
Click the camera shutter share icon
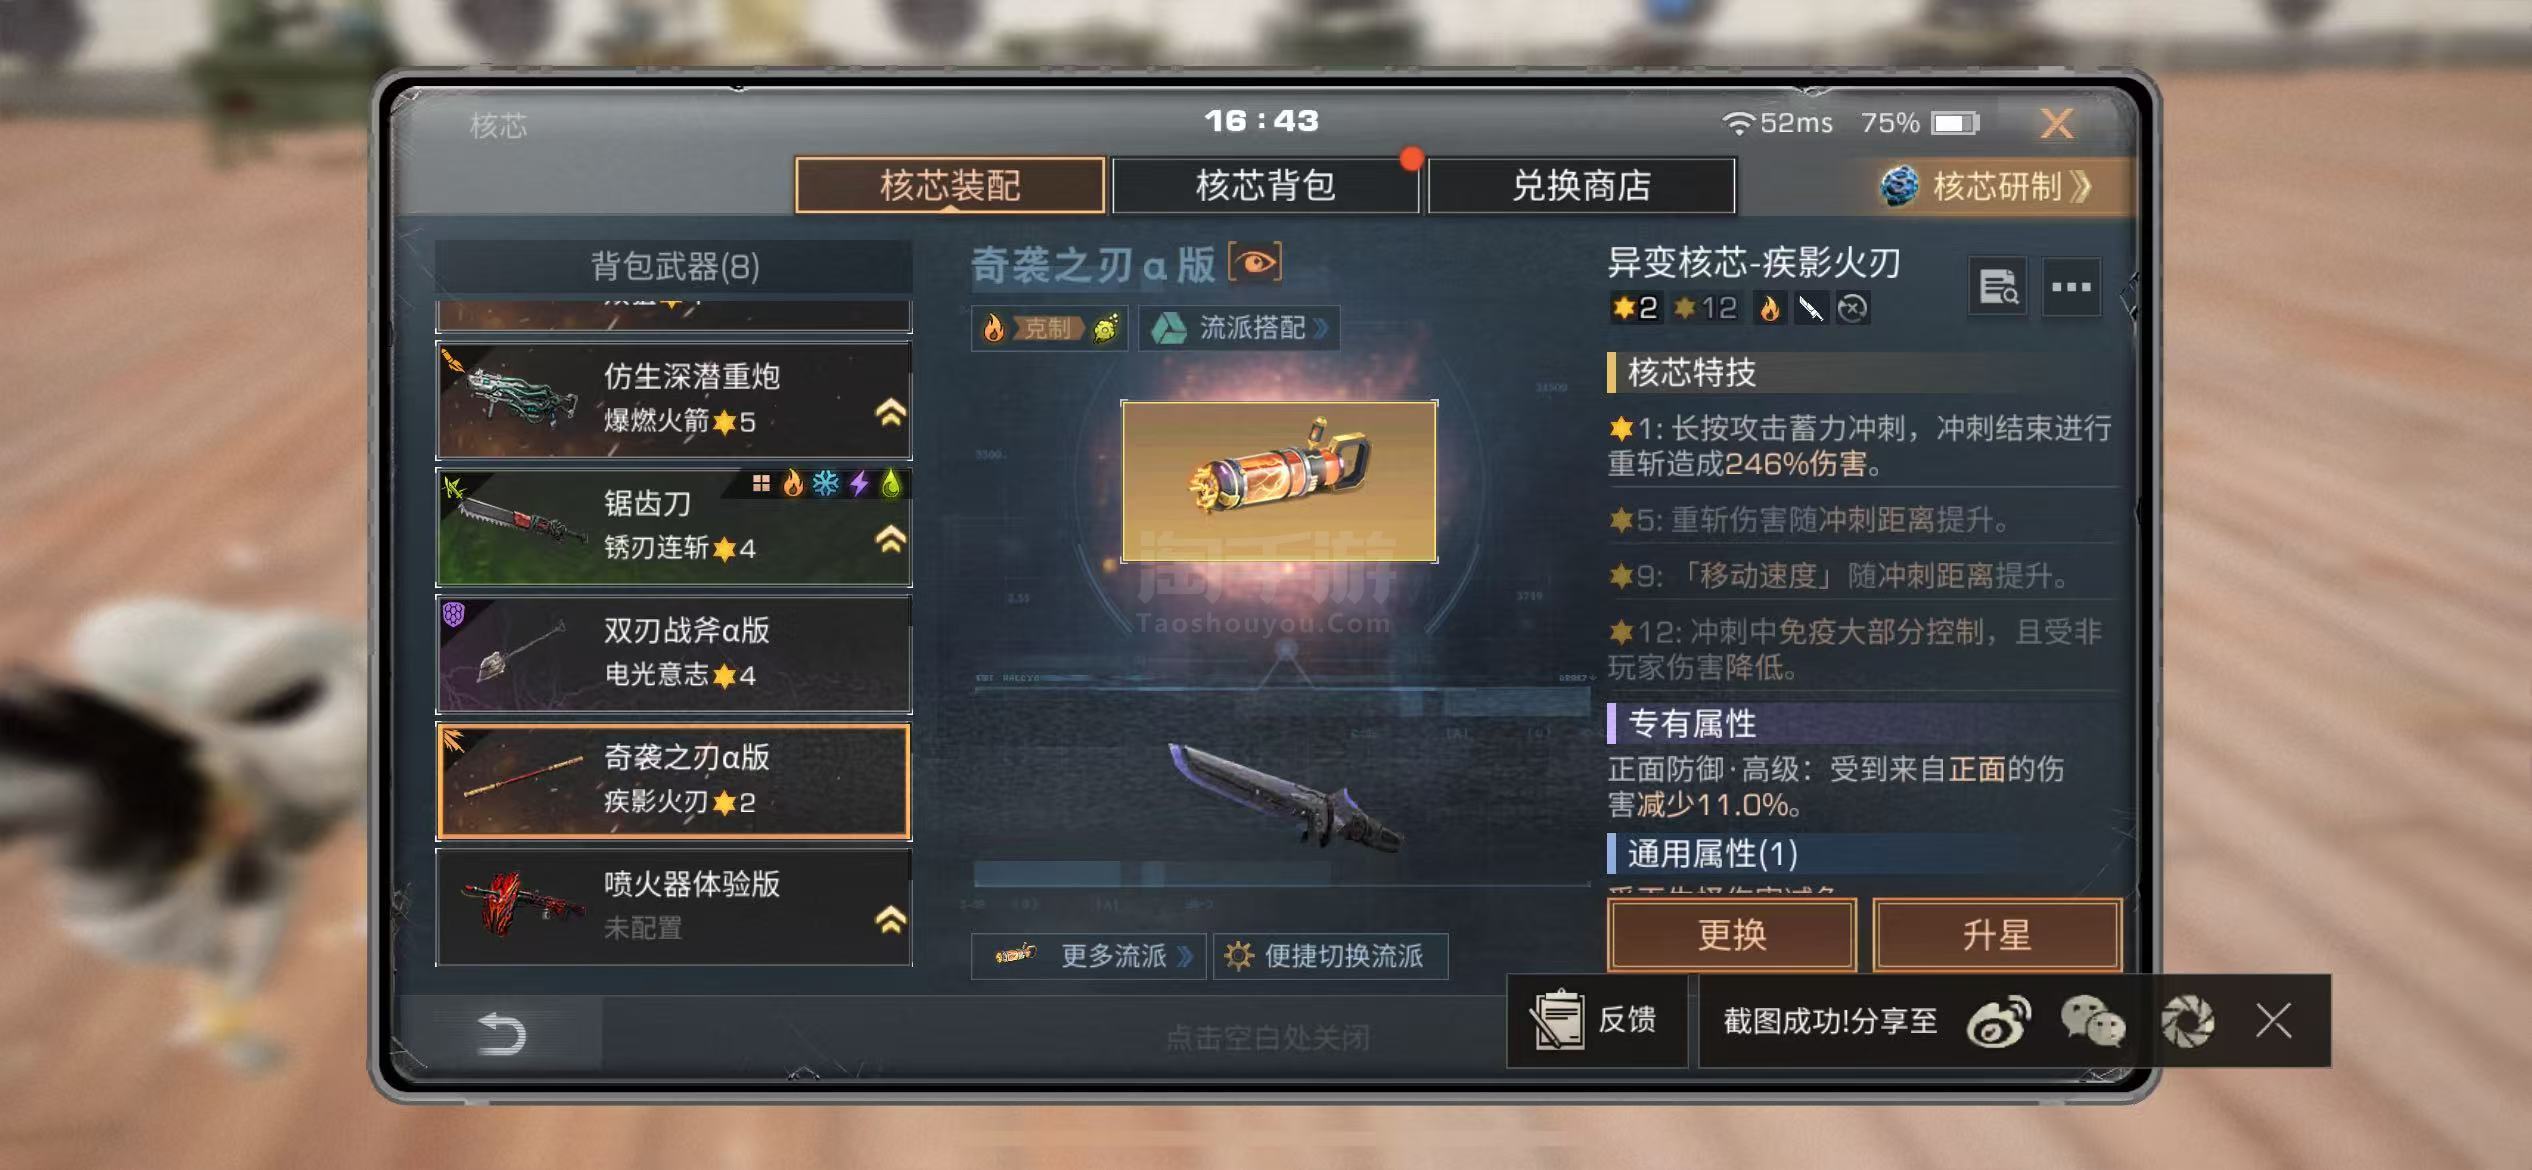[2187, 1021]
